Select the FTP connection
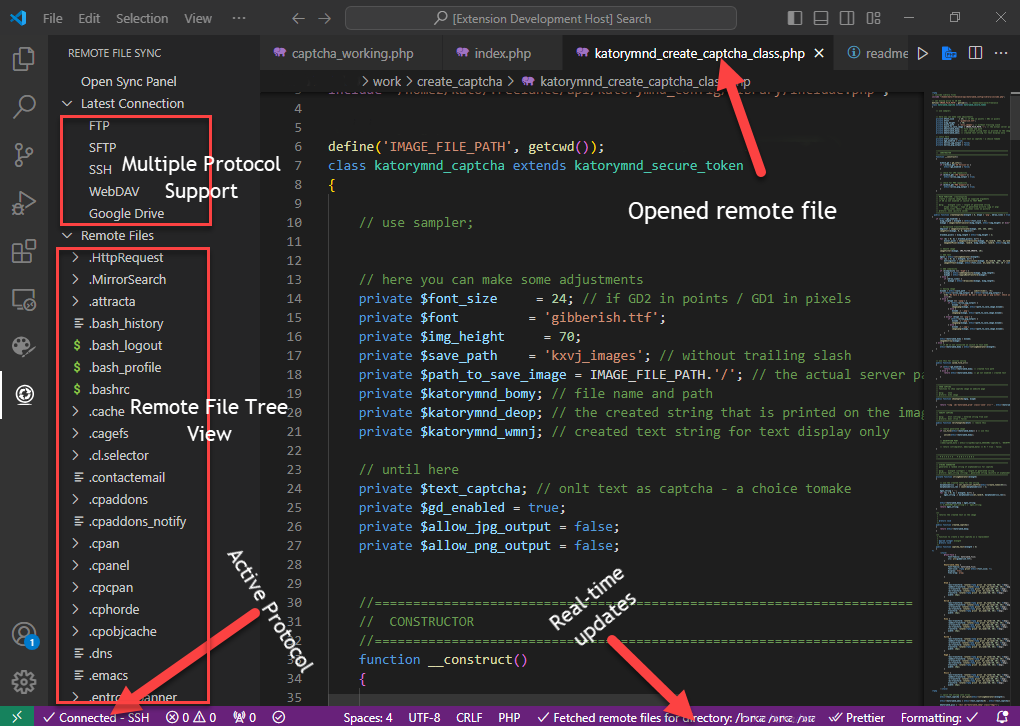This screenshot has height=726, width=1020. [99, 126]
